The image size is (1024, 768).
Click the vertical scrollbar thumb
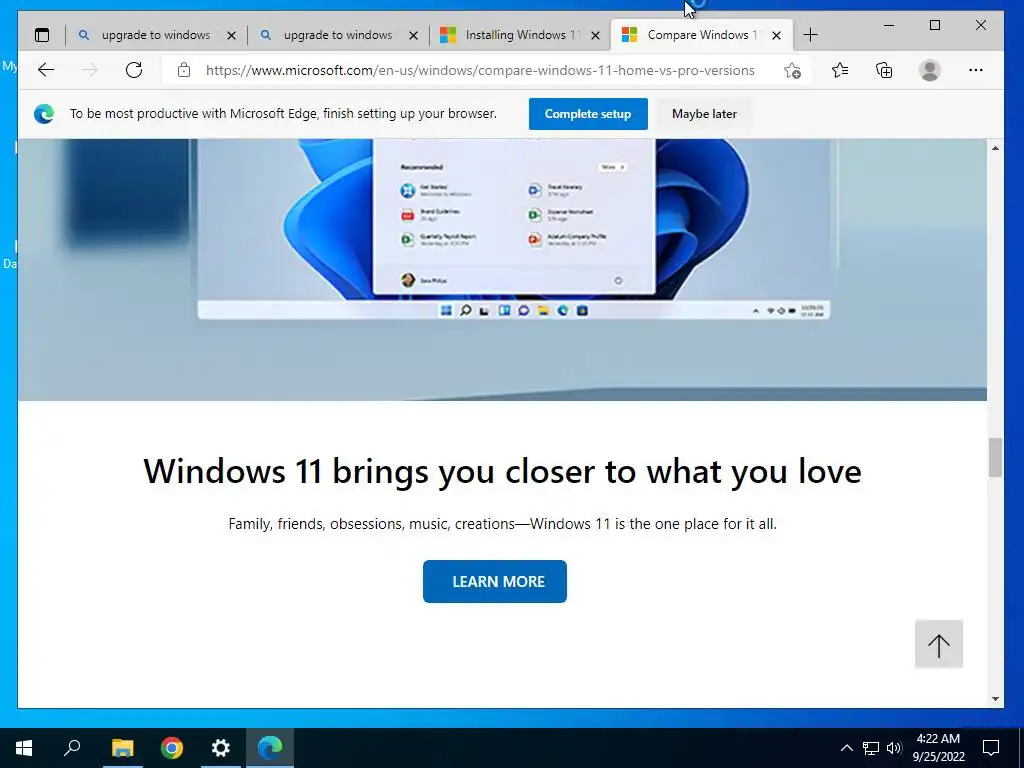tap(995, 458)
